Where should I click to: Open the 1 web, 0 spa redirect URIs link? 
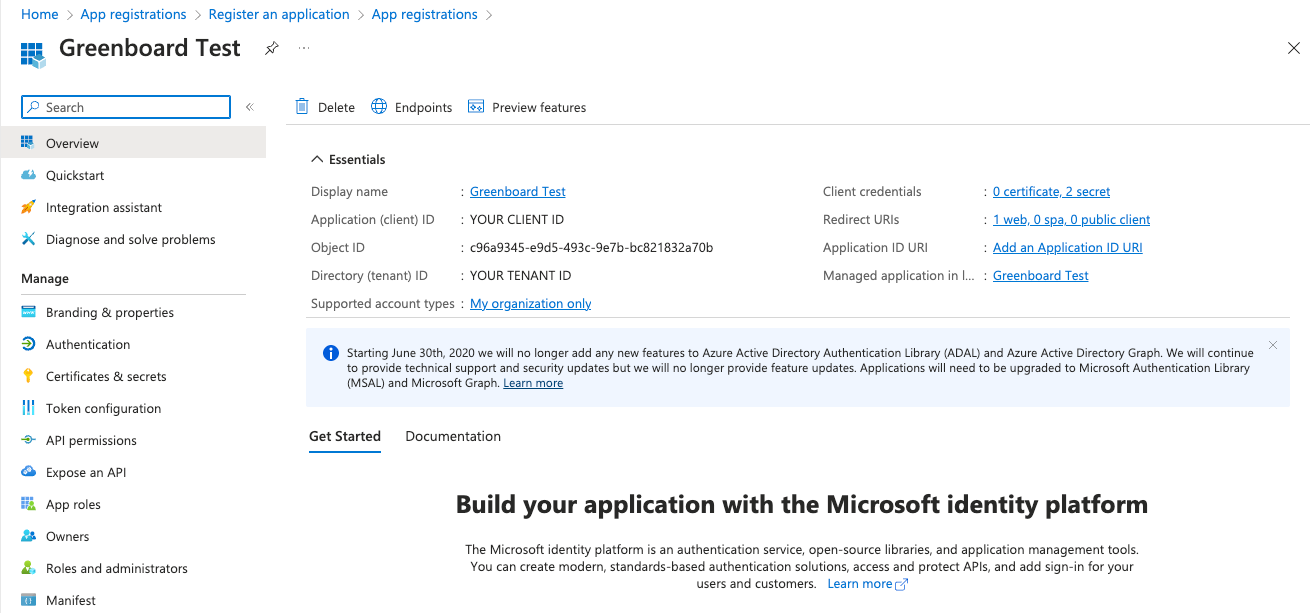click(x=1071, y=219)
